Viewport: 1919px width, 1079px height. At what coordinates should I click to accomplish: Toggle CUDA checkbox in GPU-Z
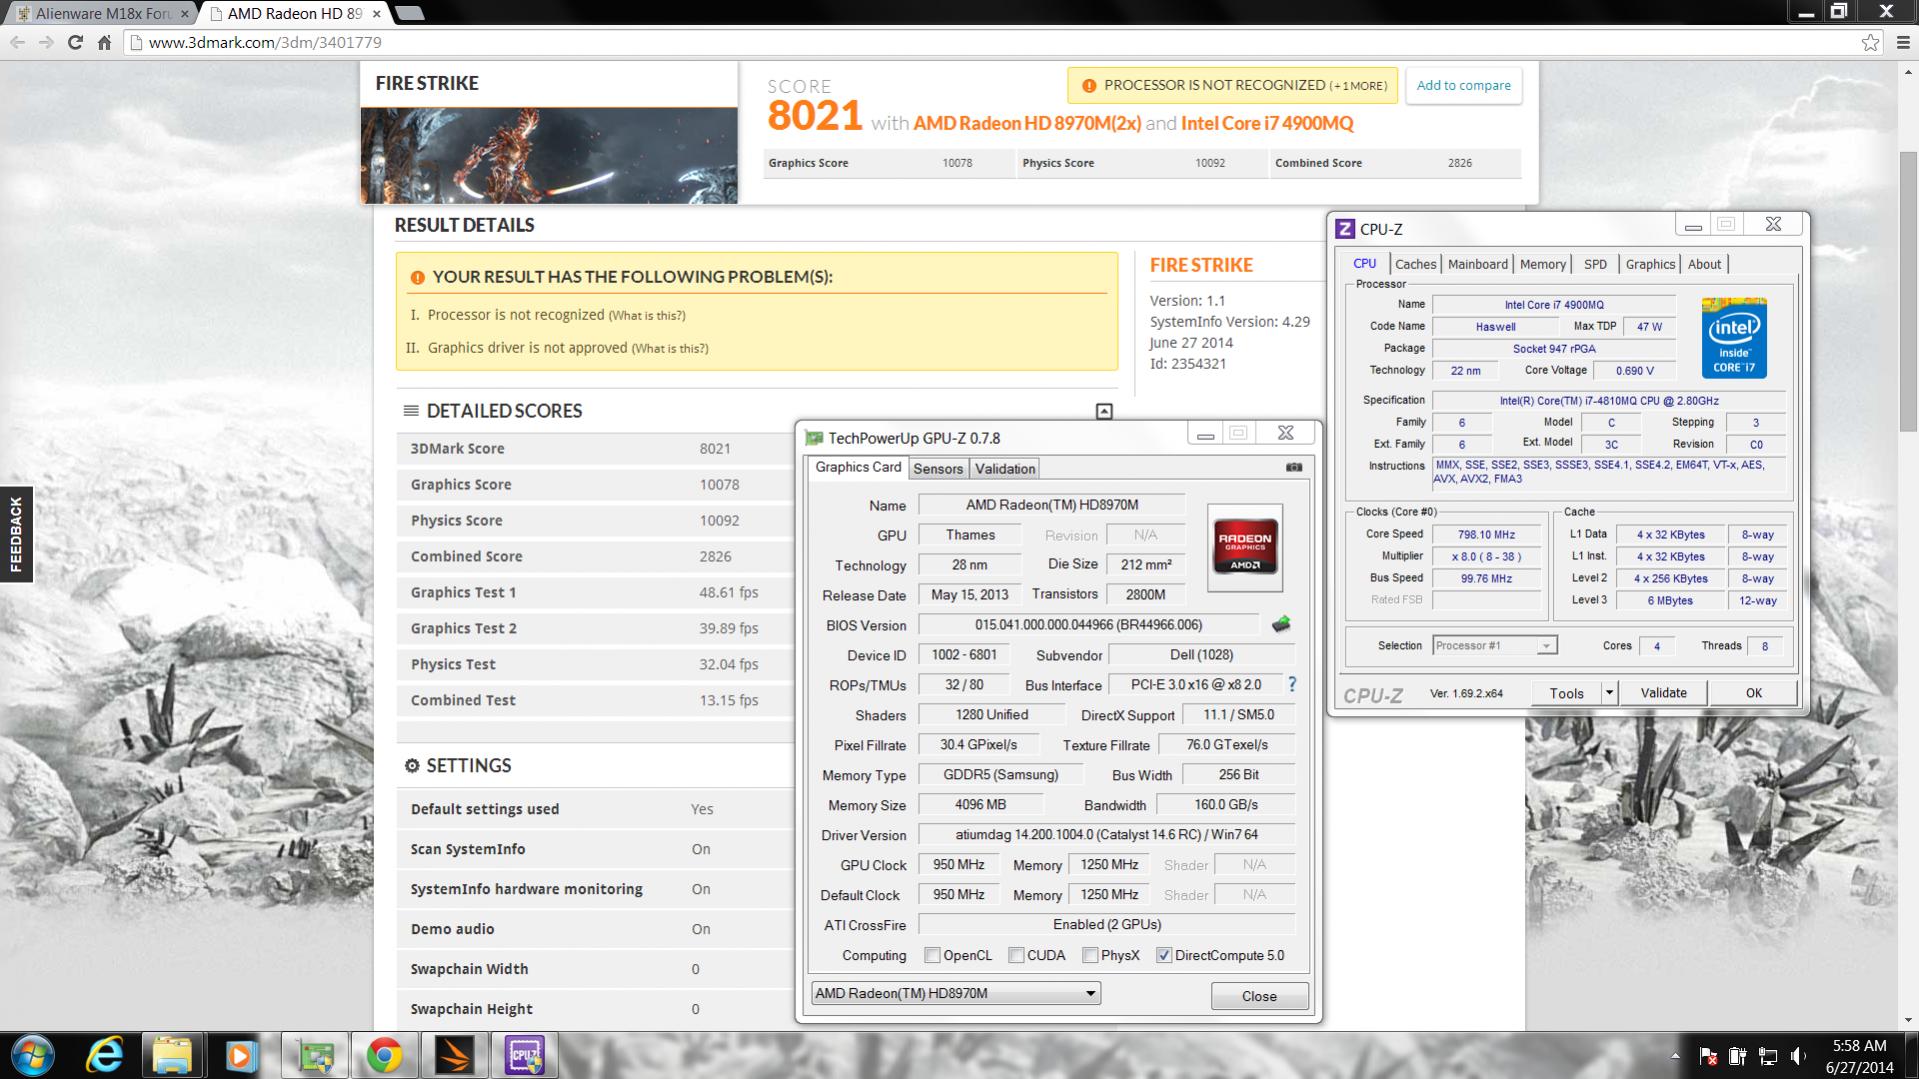[x=1016, y=955]
